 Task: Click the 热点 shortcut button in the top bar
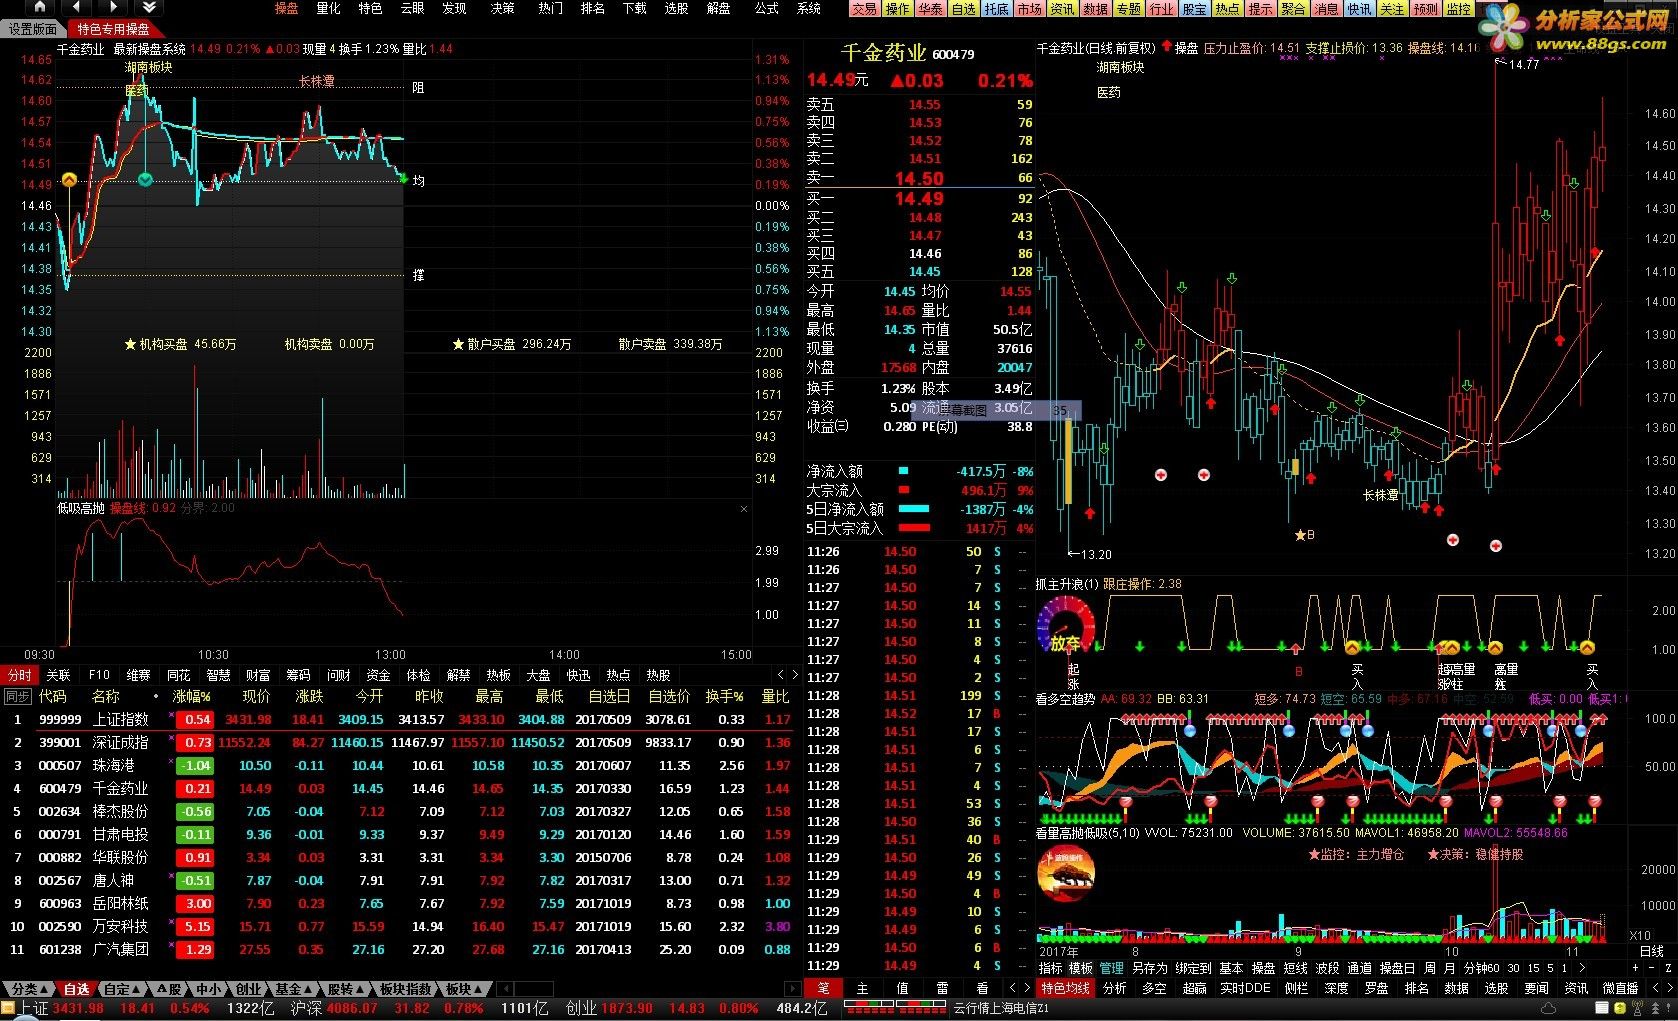pos(1228,9)
